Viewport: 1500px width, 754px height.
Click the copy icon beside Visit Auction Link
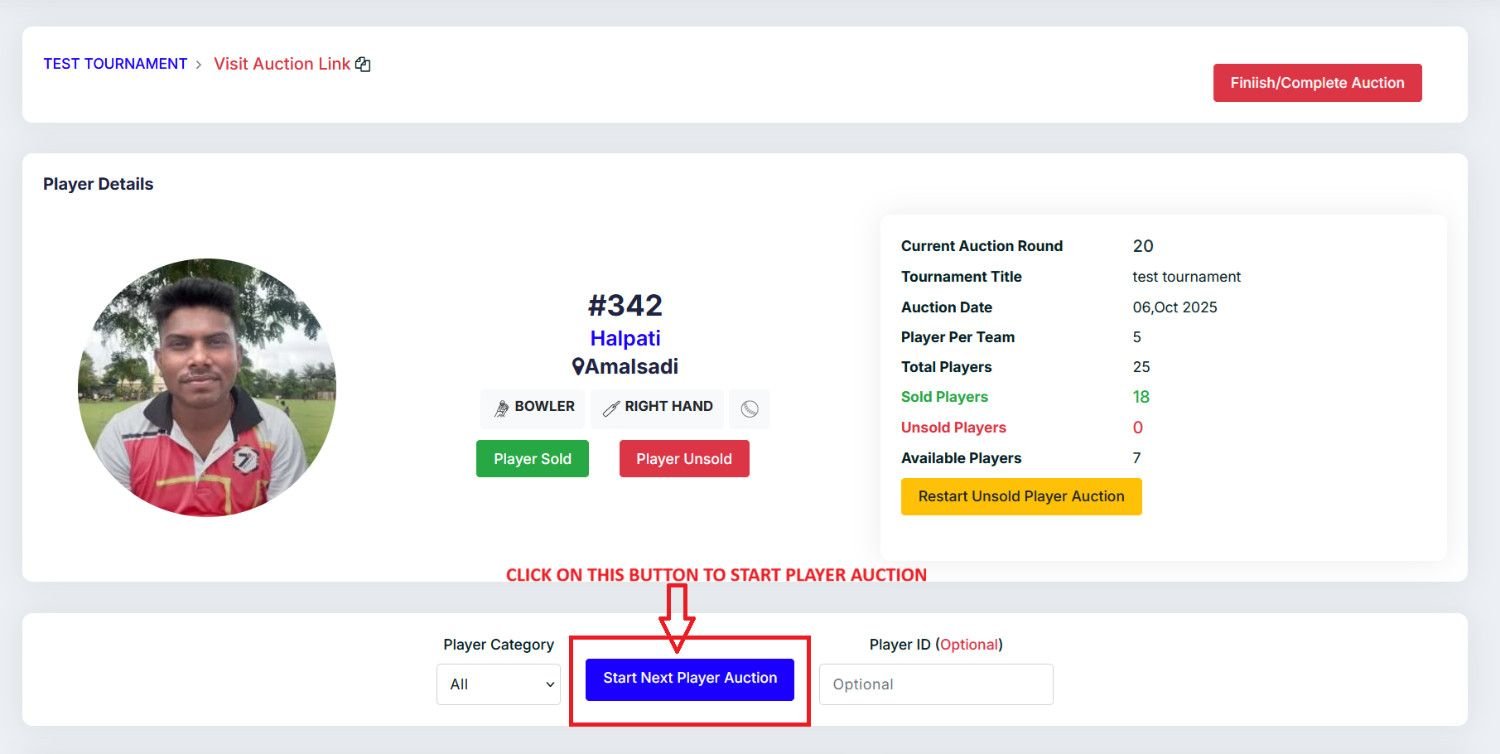click(363, 64)
